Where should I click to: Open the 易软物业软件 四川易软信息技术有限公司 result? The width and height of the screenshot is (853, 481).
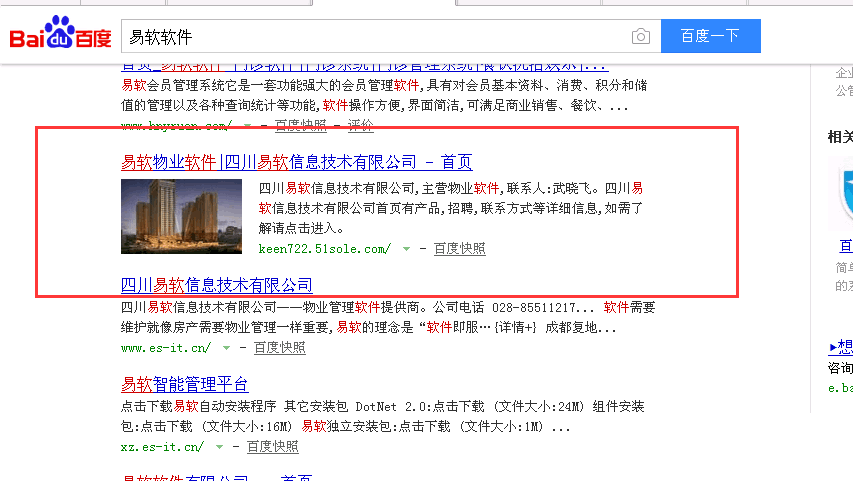[296, 163]
